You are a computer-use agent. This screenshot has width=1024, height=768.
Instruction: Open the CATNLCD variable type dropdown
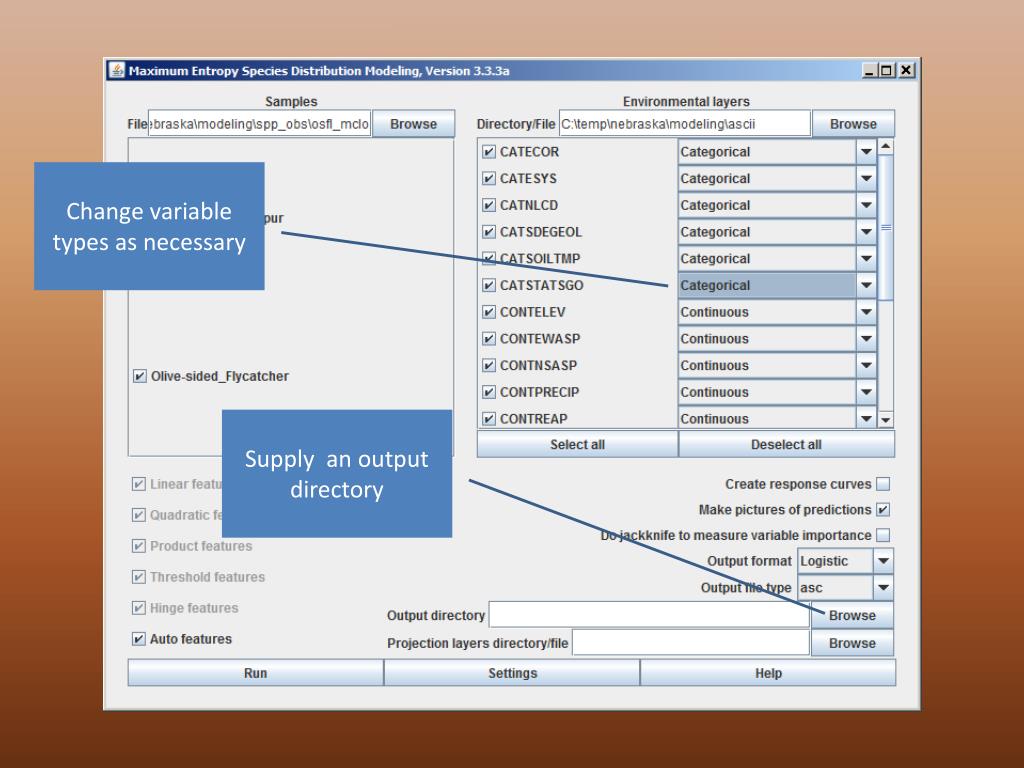click(866, 205)
